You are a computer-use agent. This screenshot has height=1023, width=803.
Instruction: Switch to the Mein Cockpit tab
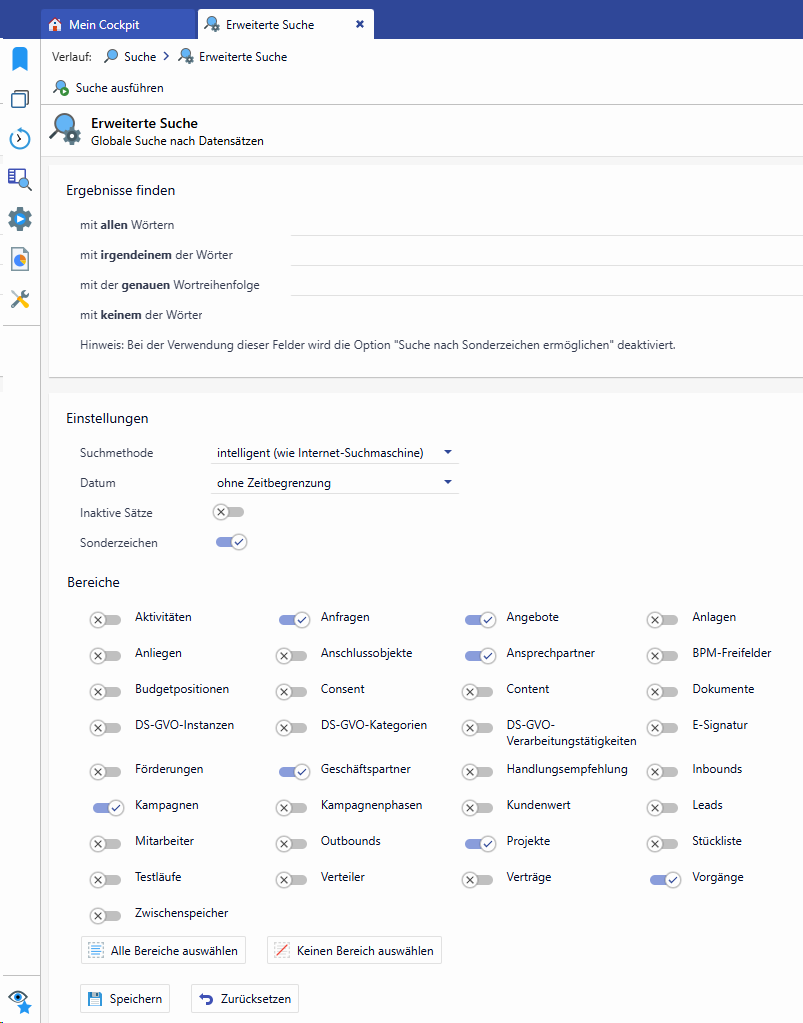click(118, 24)
